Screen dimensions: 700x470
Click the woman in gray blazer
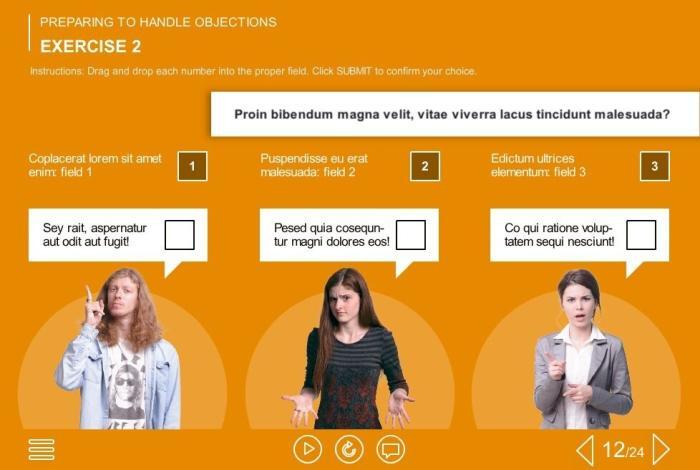pos(582,349)
